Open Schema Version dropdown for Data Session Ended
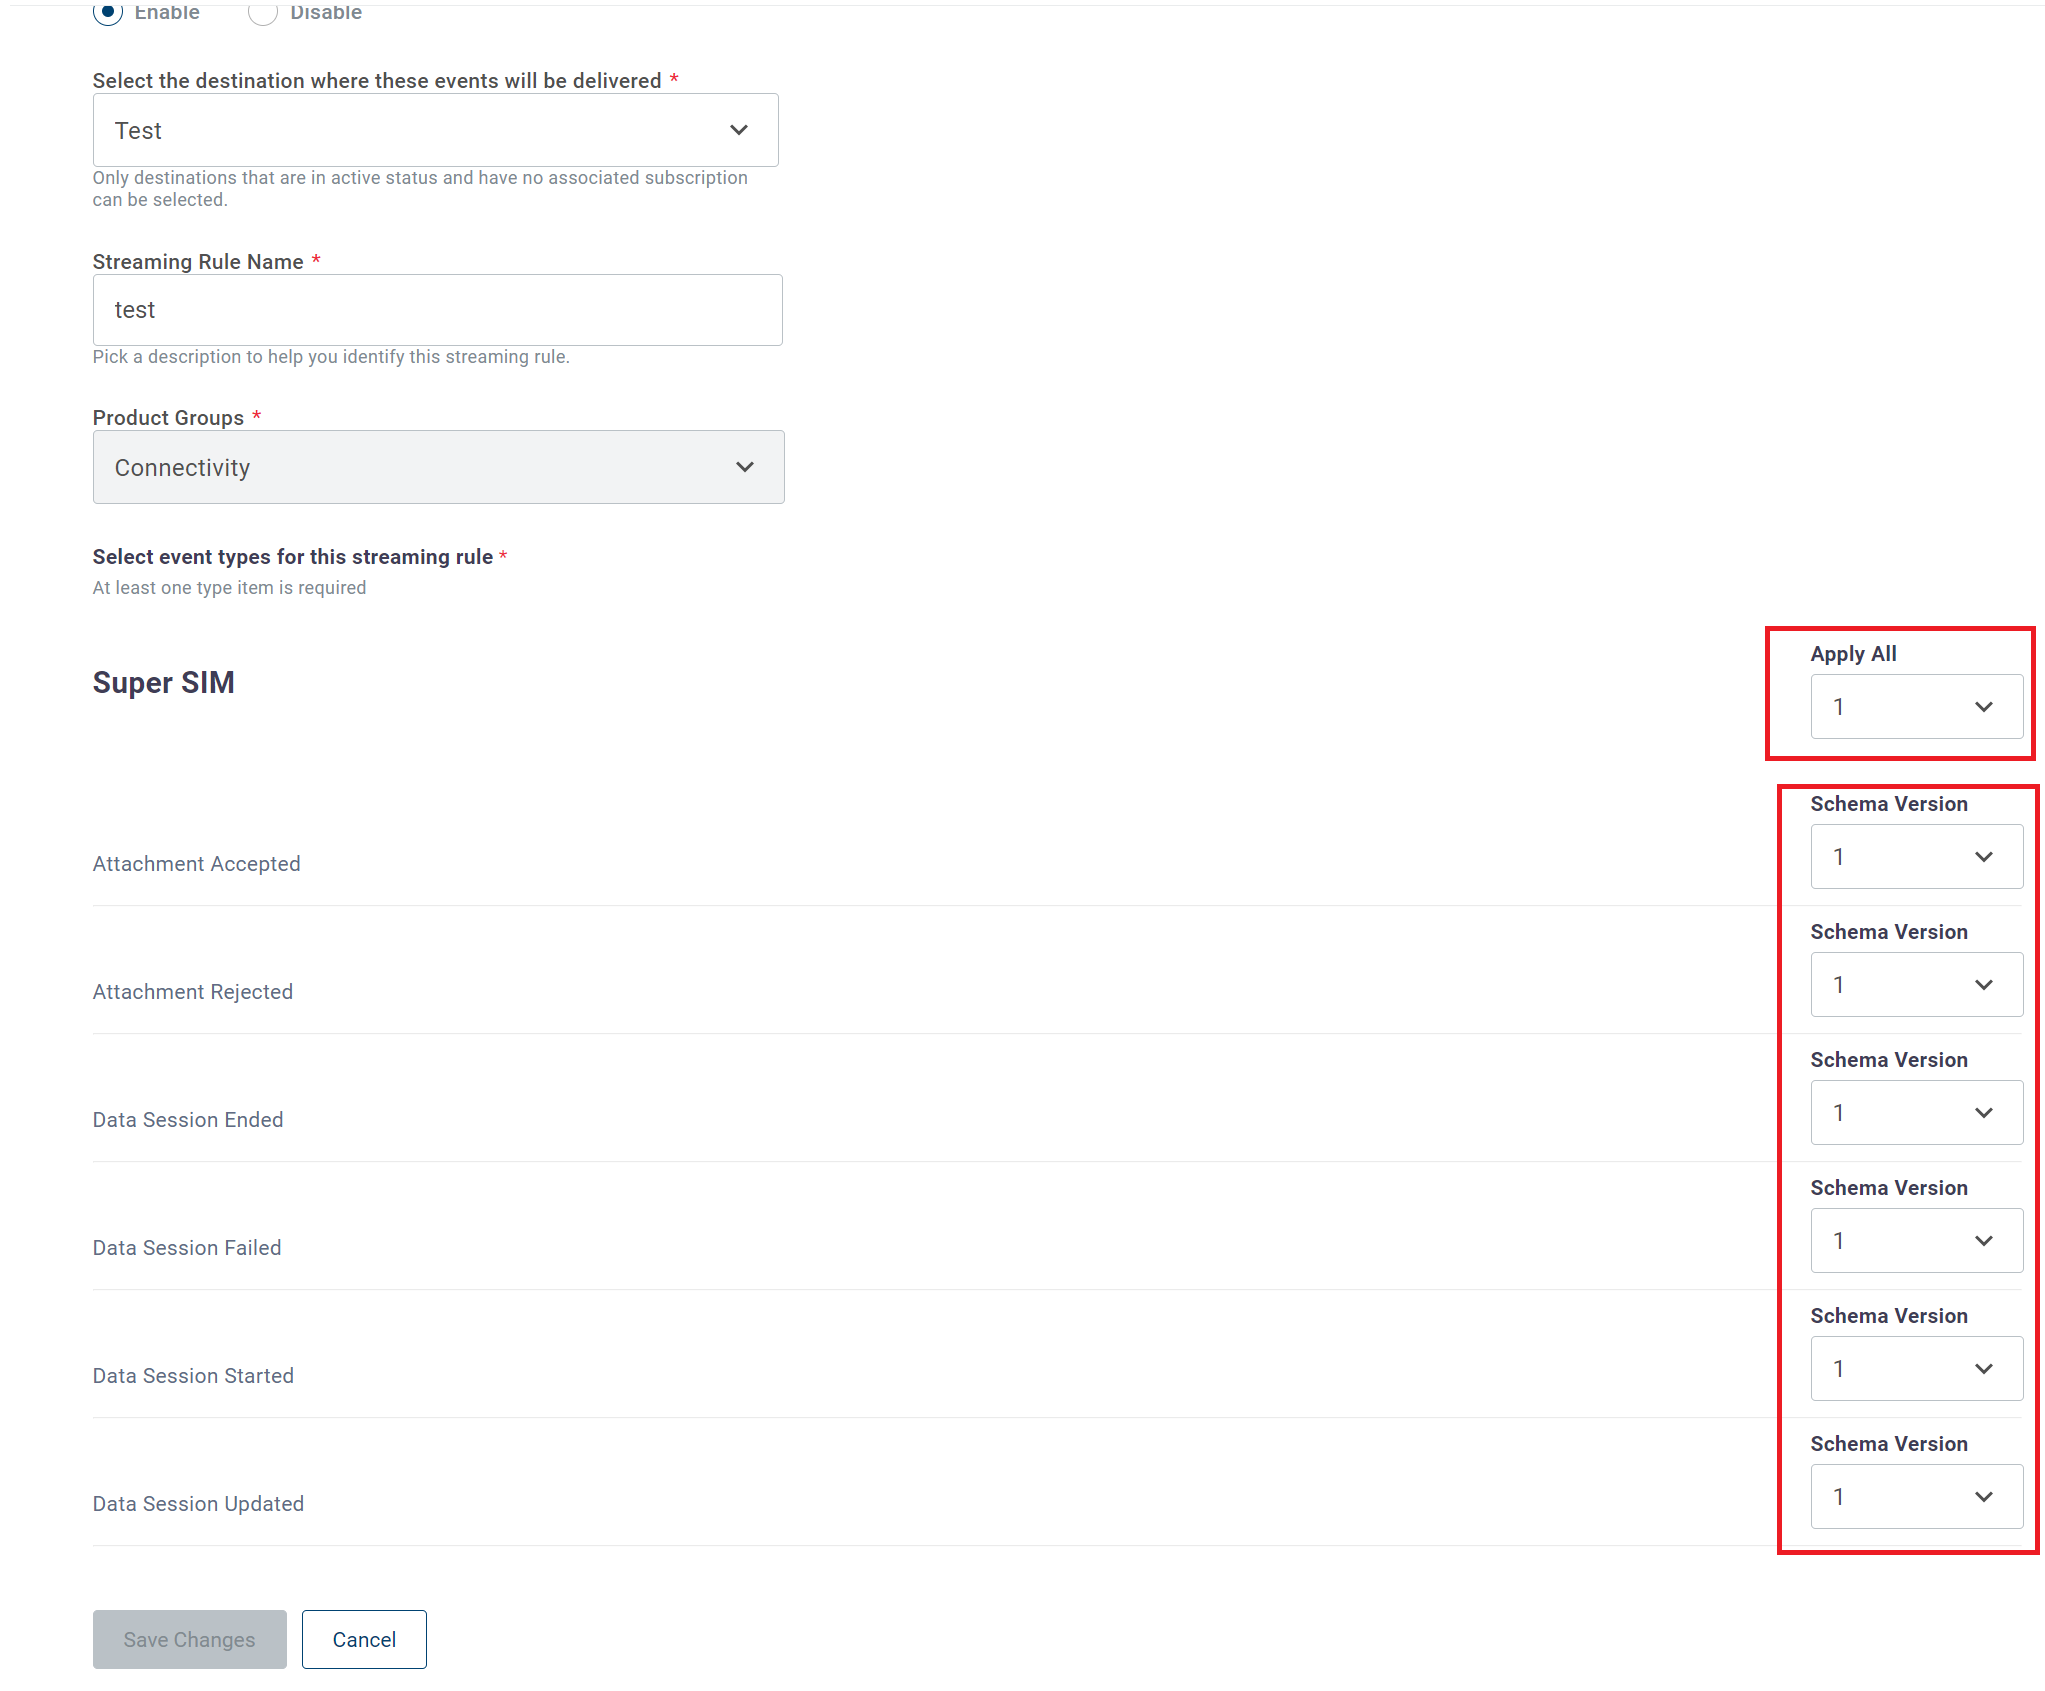 pyautogui.click(x=1915, y=1113)
